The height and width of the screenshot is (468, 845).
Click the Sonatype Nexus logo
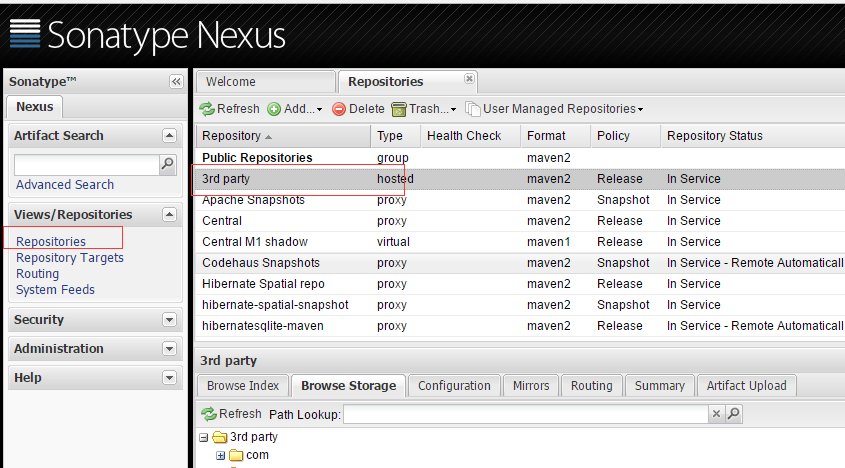(x=147, y=35)
